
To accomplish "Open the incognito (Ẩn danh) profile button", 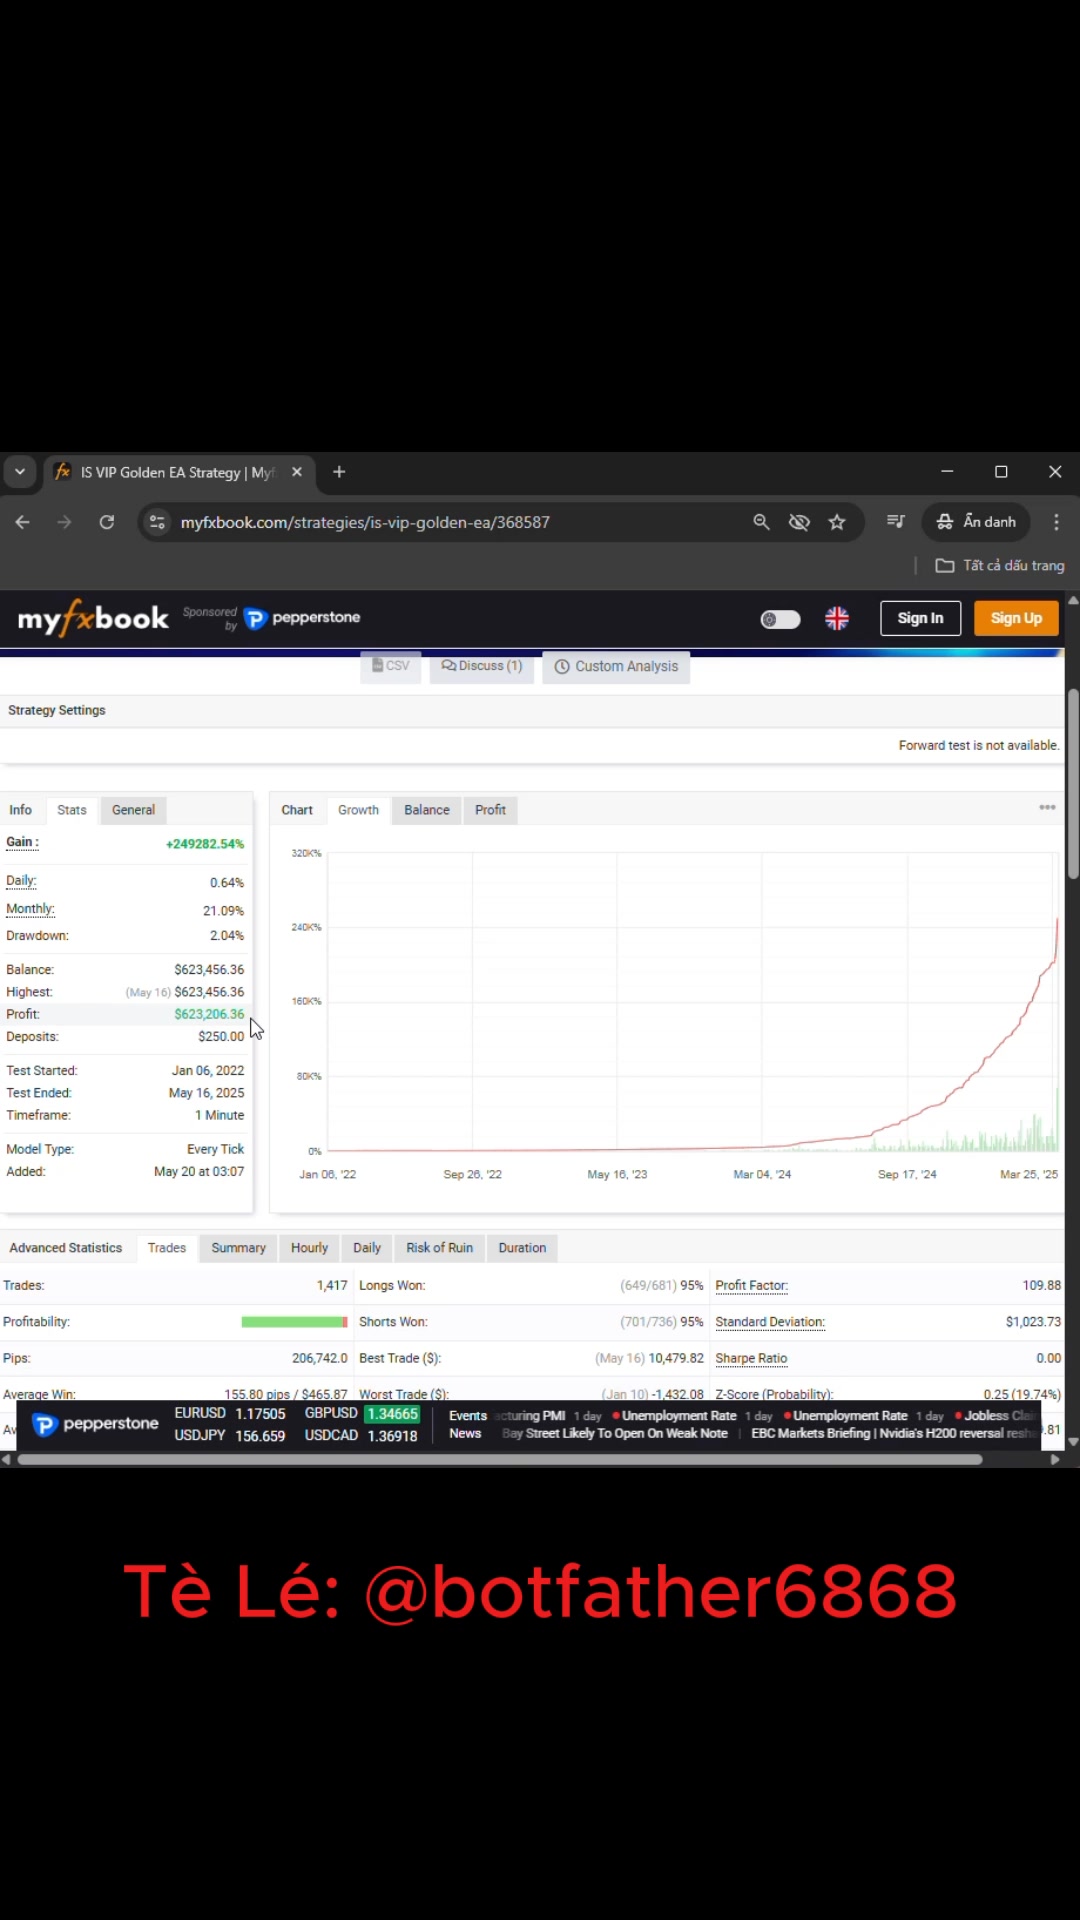I will [x=976, y=522].
